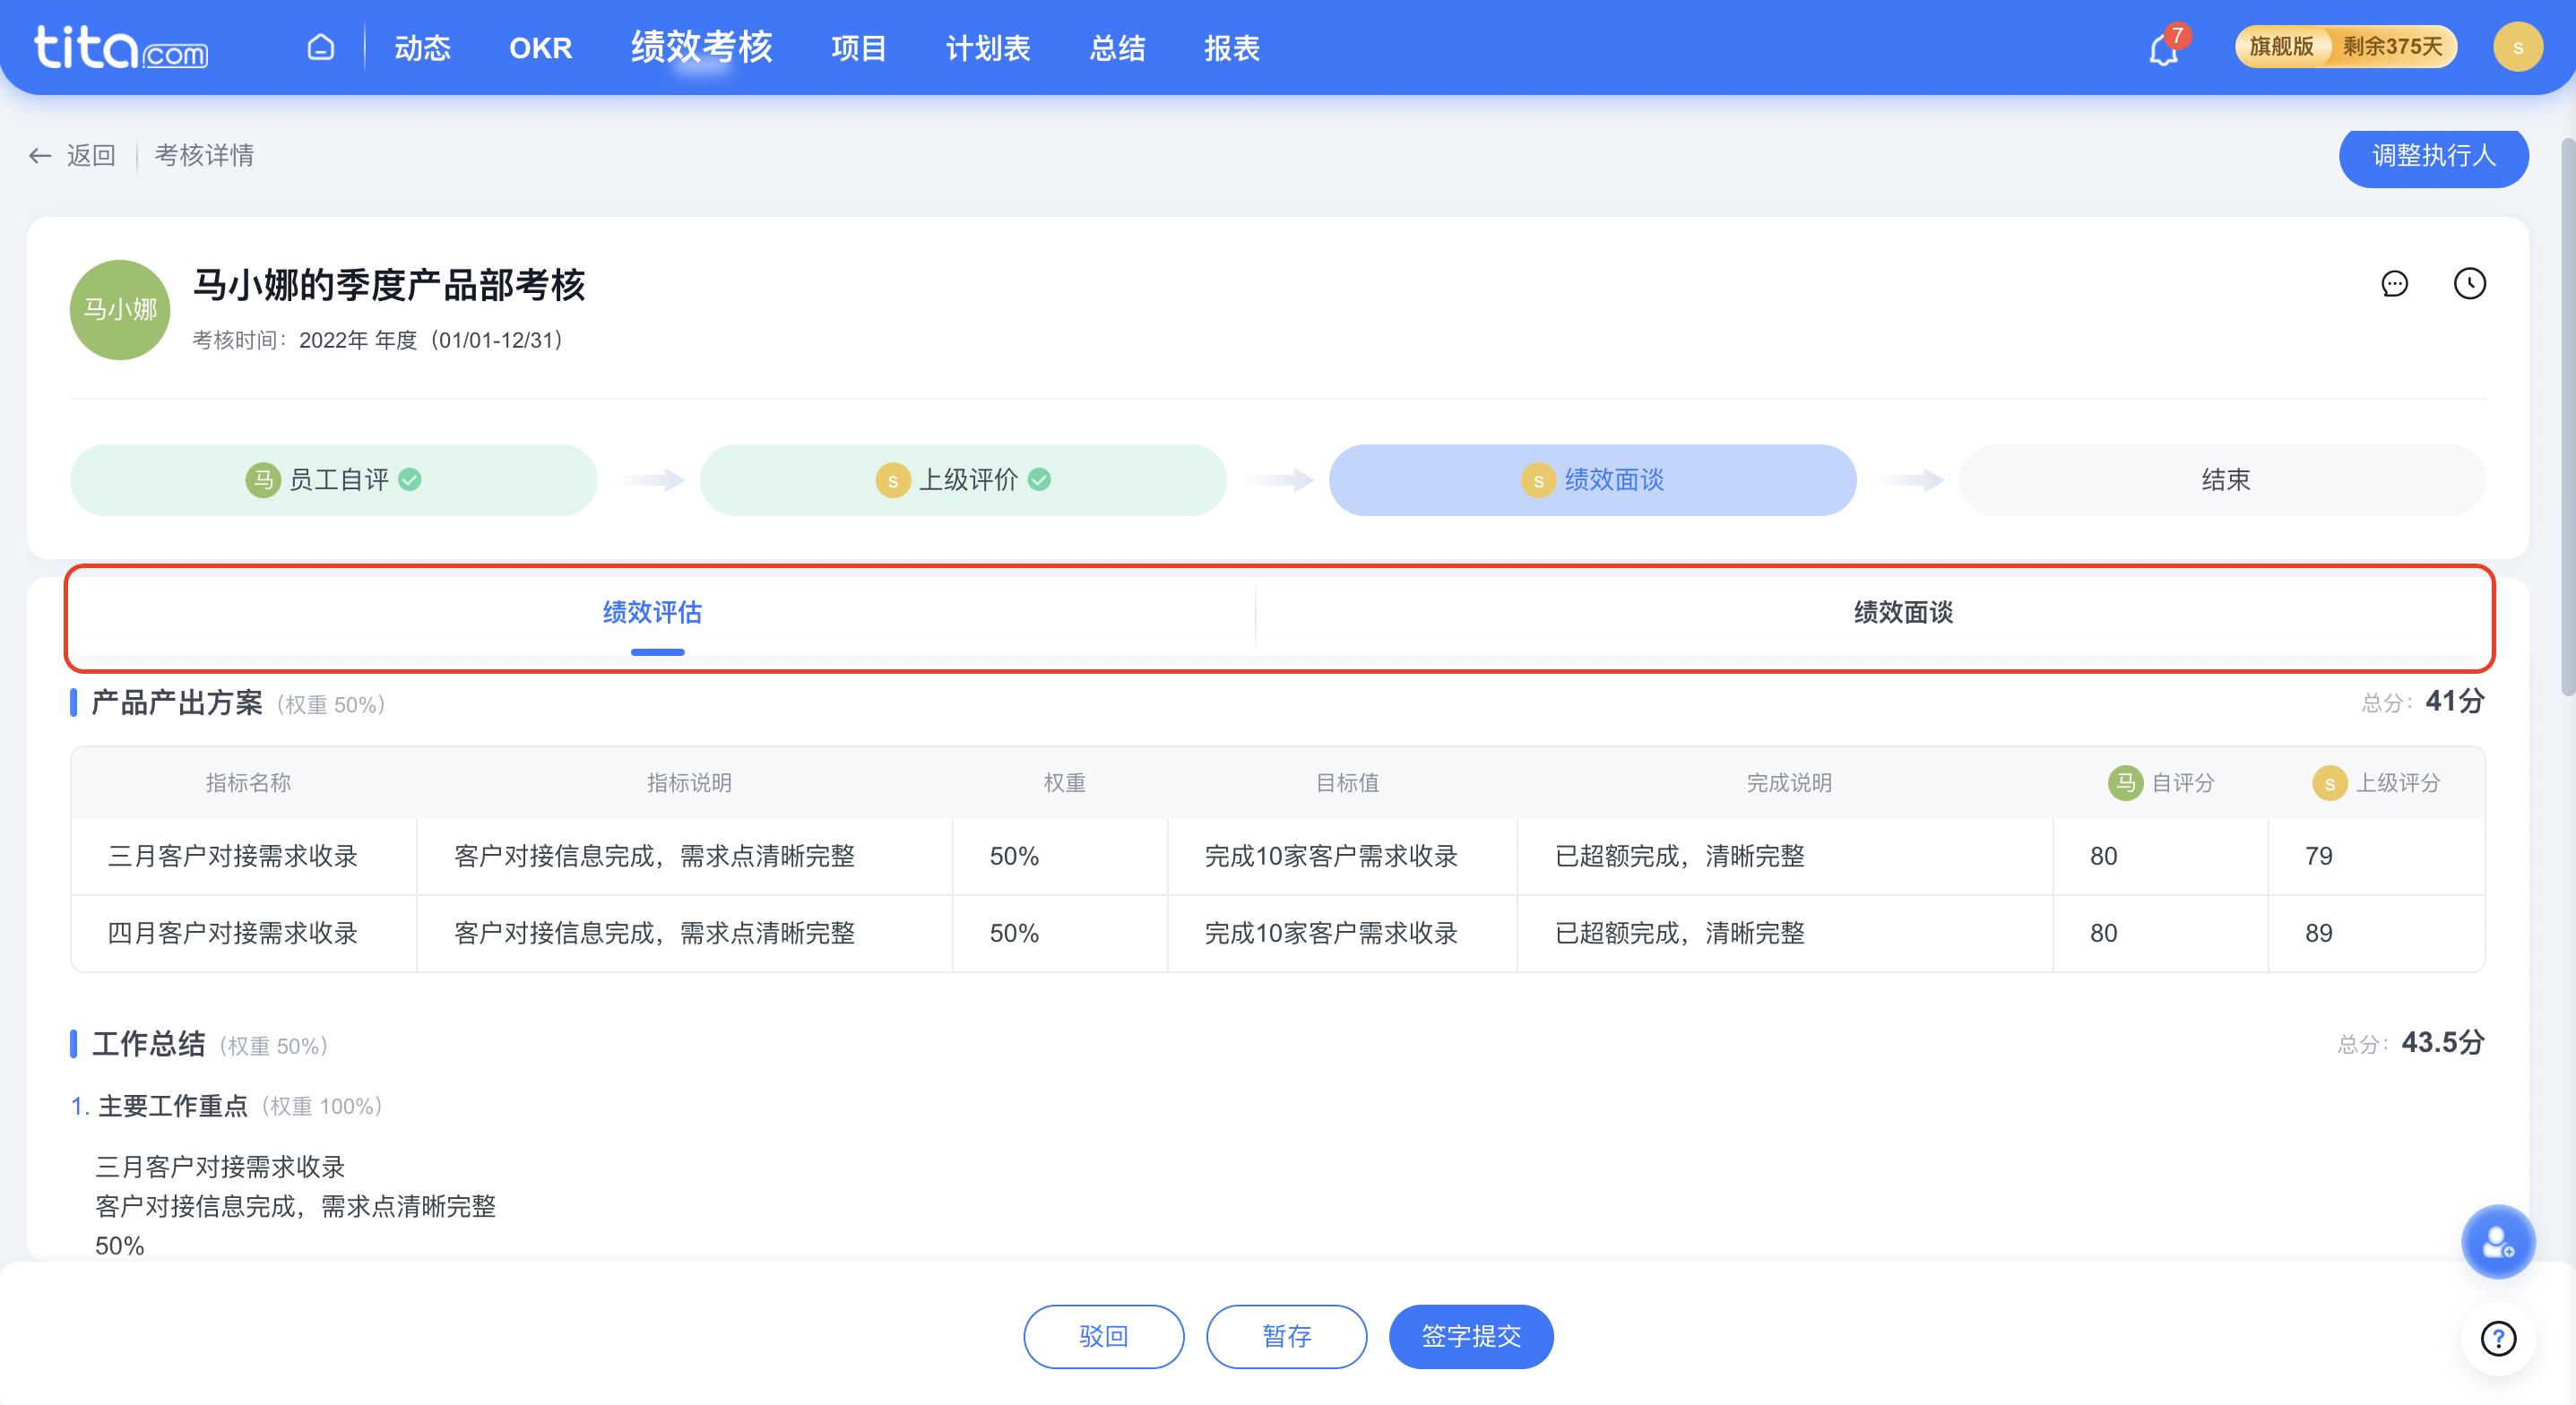Click the tita.com logo
This screenshot has width=2576, height=1405.
[x=121, y=47]
